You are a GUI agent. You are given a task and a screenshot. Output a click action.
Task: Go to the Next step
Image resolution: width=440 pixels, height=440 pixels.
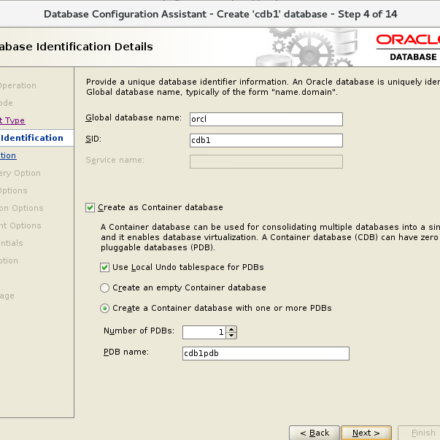366,433
